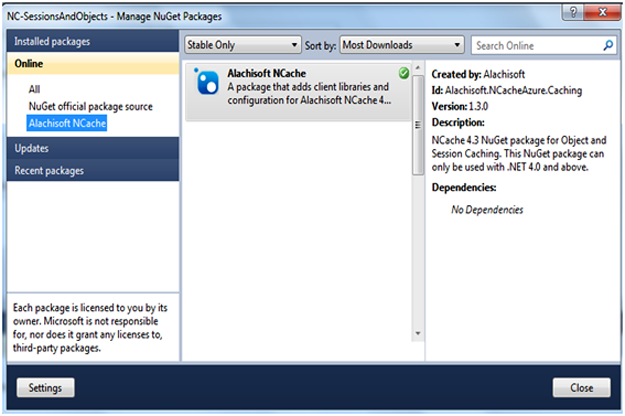Select the Online section header

pyautogui.click(x=92, y=63)
